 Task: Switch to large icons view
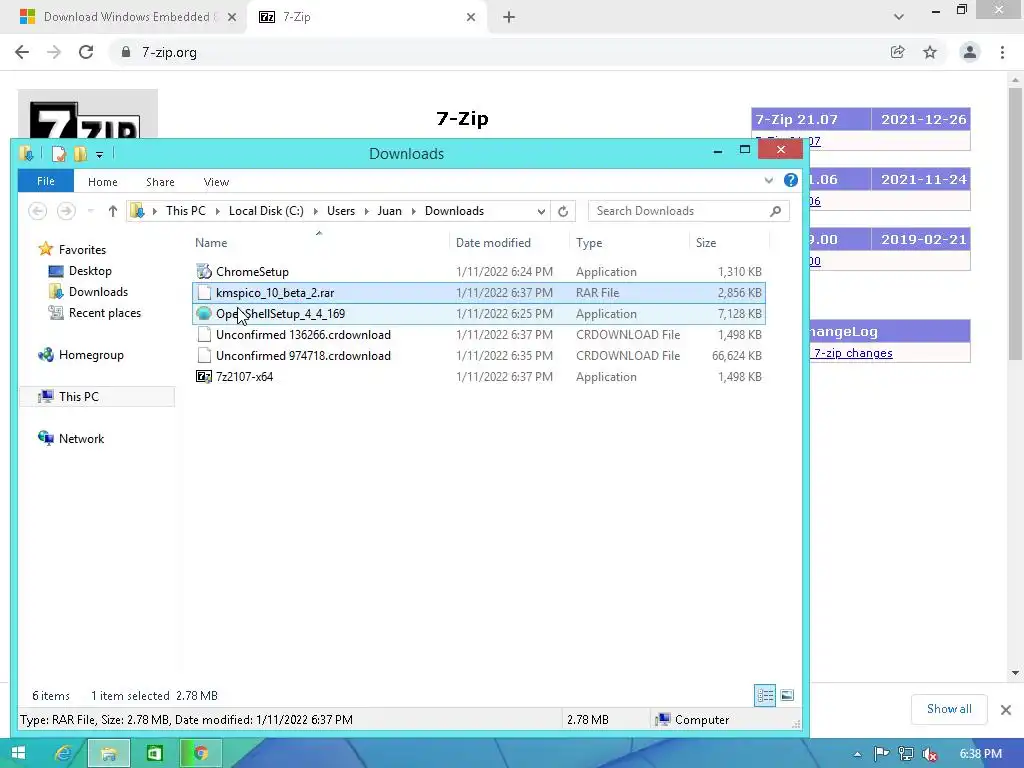787,696
